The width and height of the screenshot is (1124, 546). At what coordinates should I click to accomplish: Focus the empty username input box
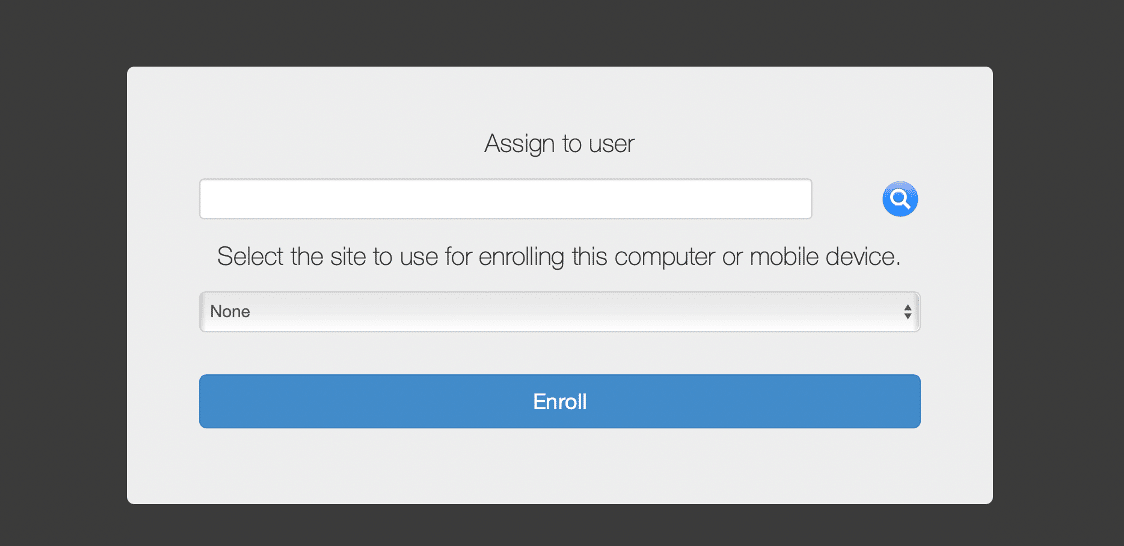(x=505, y=199)
